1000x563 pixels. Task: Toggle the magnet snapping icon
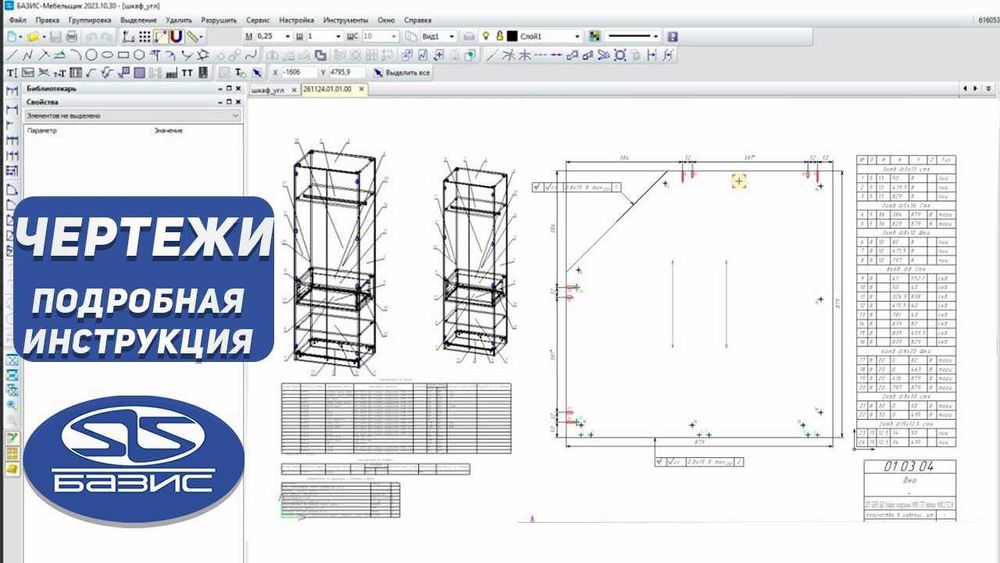(x=177, y=37)
